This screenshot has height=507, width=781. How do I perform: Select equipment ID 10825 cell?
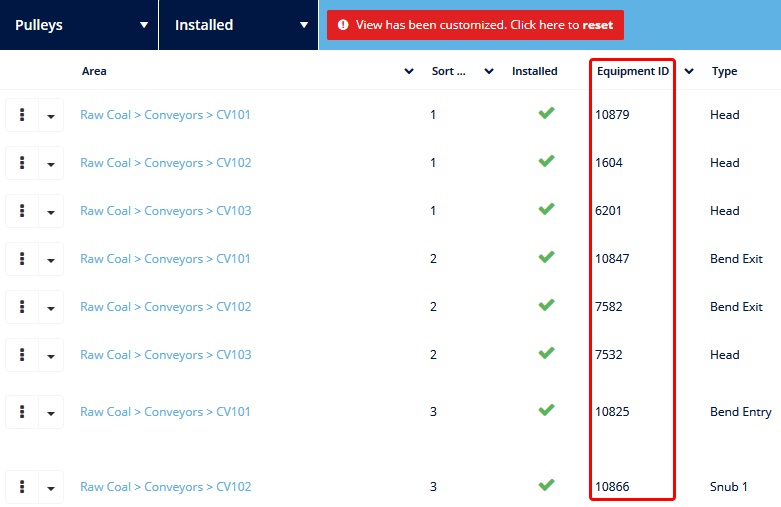coord(612,412)
